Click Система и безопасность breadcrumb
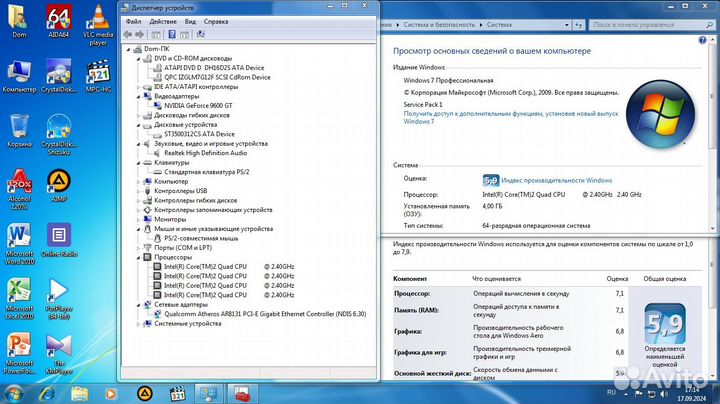720x404 pixels. tap(439, 25)
